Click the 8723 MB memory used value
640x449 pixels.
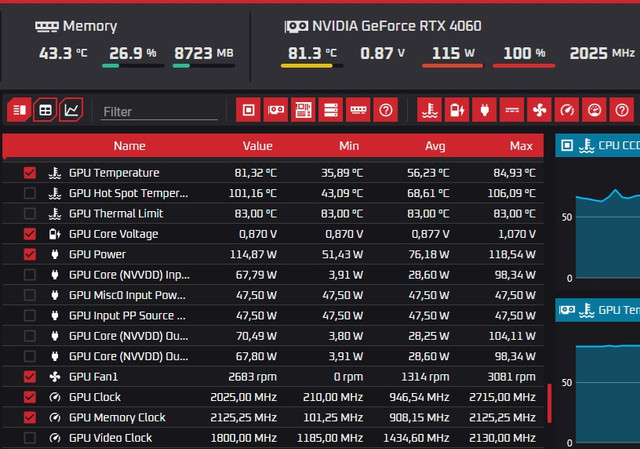point(204,53)
